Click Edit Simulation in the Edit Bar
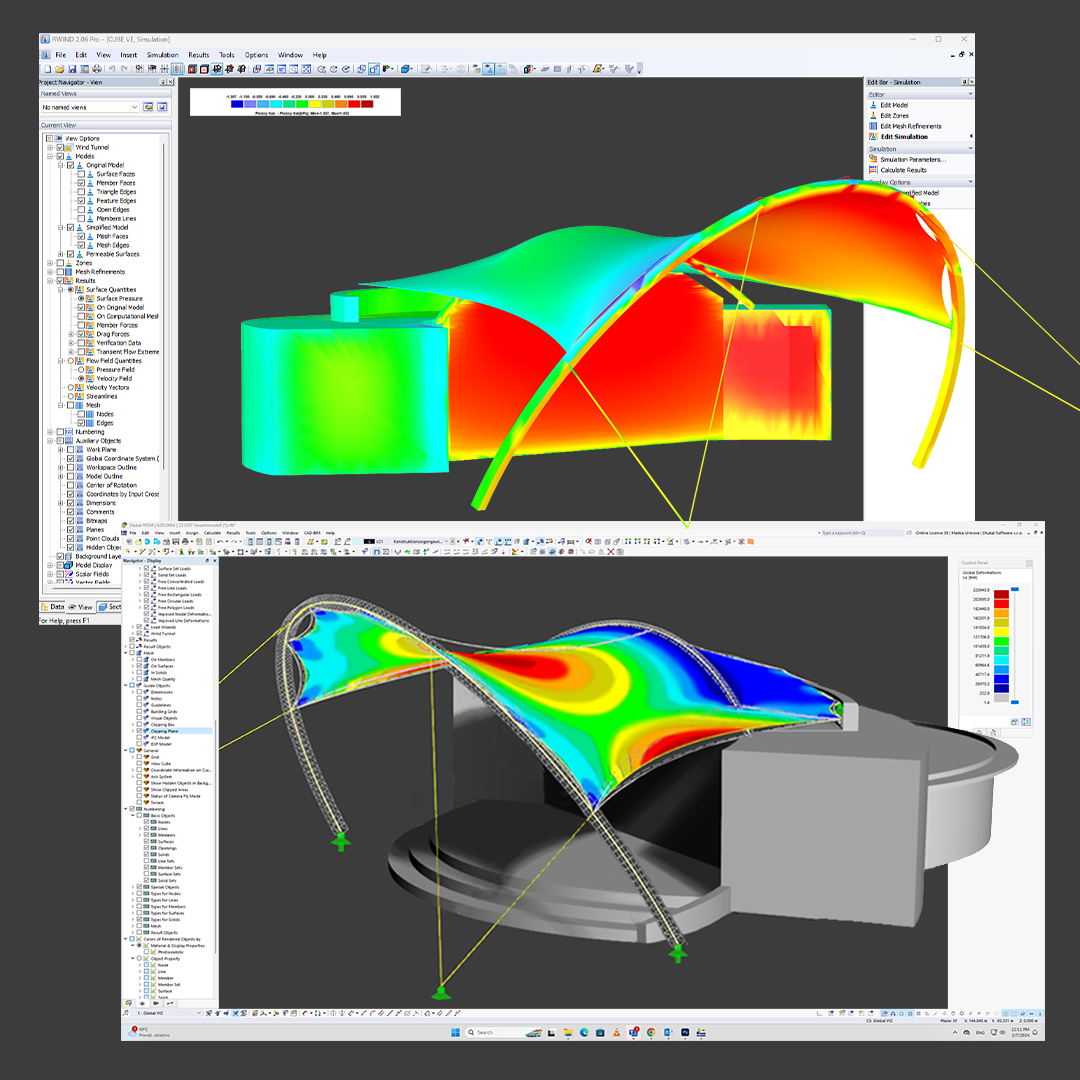This screenshot has height=1080, width=1080. (x=904, y=136)
